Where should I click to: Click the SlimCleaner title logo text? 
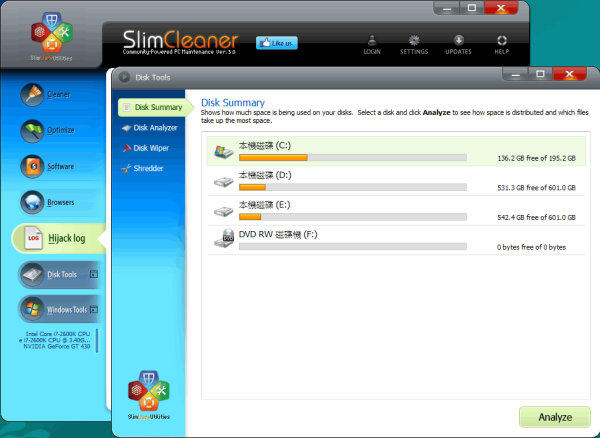pos(180,40)
